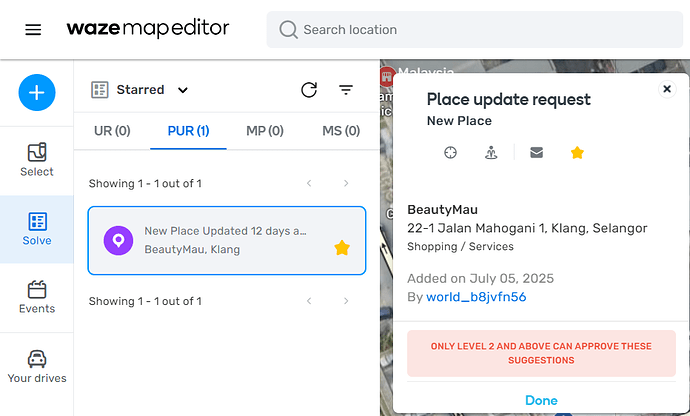This screenshot has height=416, width=690.
Task: Click the level 2 approval warning banner
Action: (541, 353)
